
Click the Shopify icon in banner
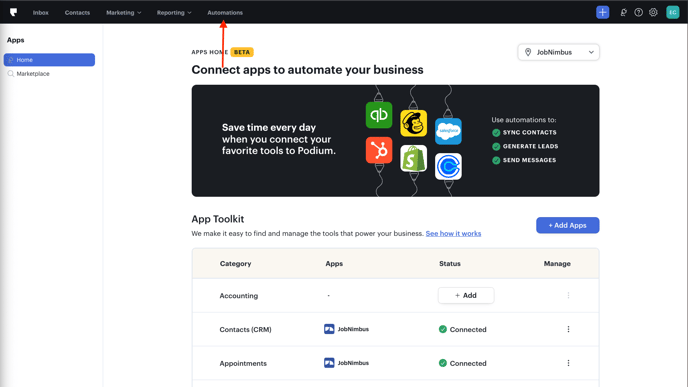pos(413,158)
